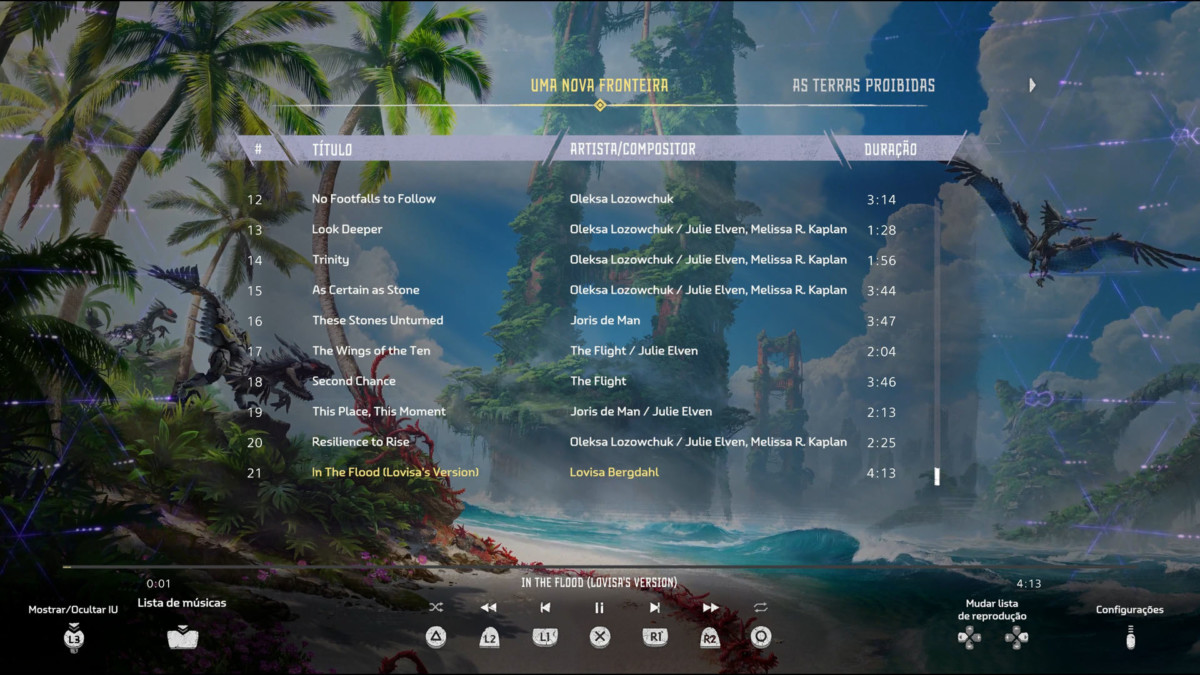
Task: Click the Título column header
Action: coord(332,150)
